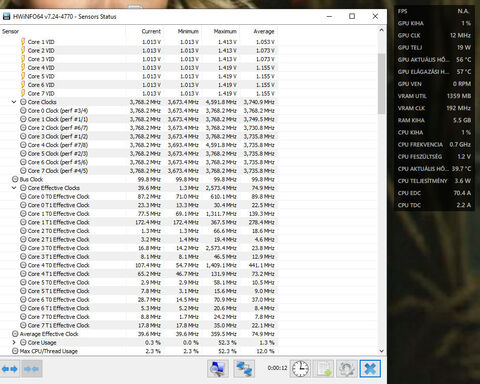Click the expand columns blue arrows button
Image resolution: width=480 pixels, height=384 pixels.
click(10, 369)
